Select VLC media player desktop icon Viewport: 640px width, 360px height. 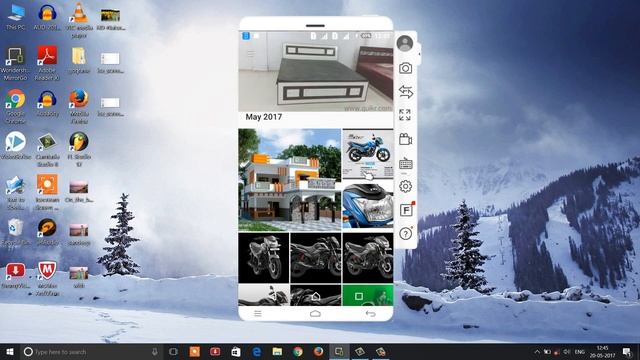coord(79,20)
